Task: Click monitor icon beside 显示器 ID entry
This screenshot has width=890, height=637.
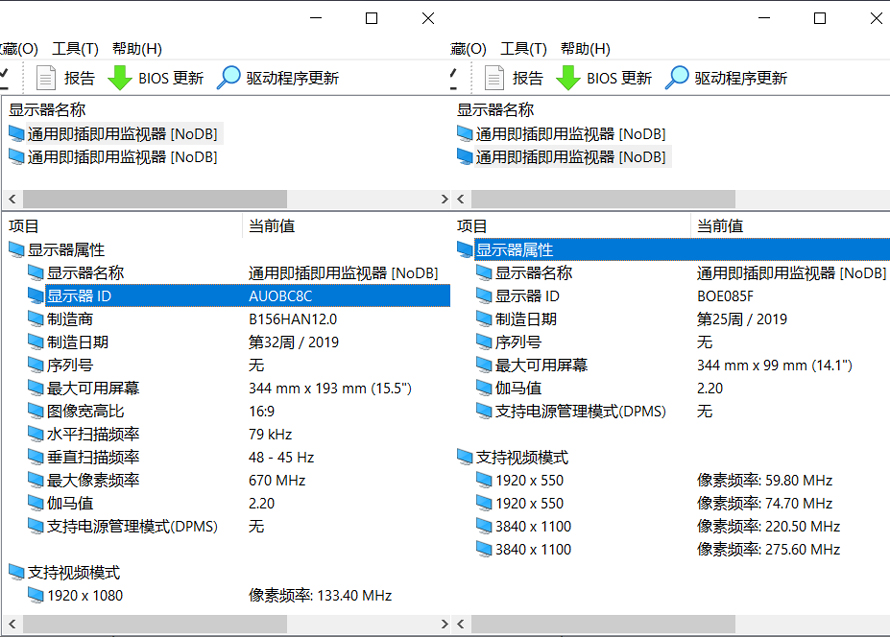Action: (x=36, y=295)
